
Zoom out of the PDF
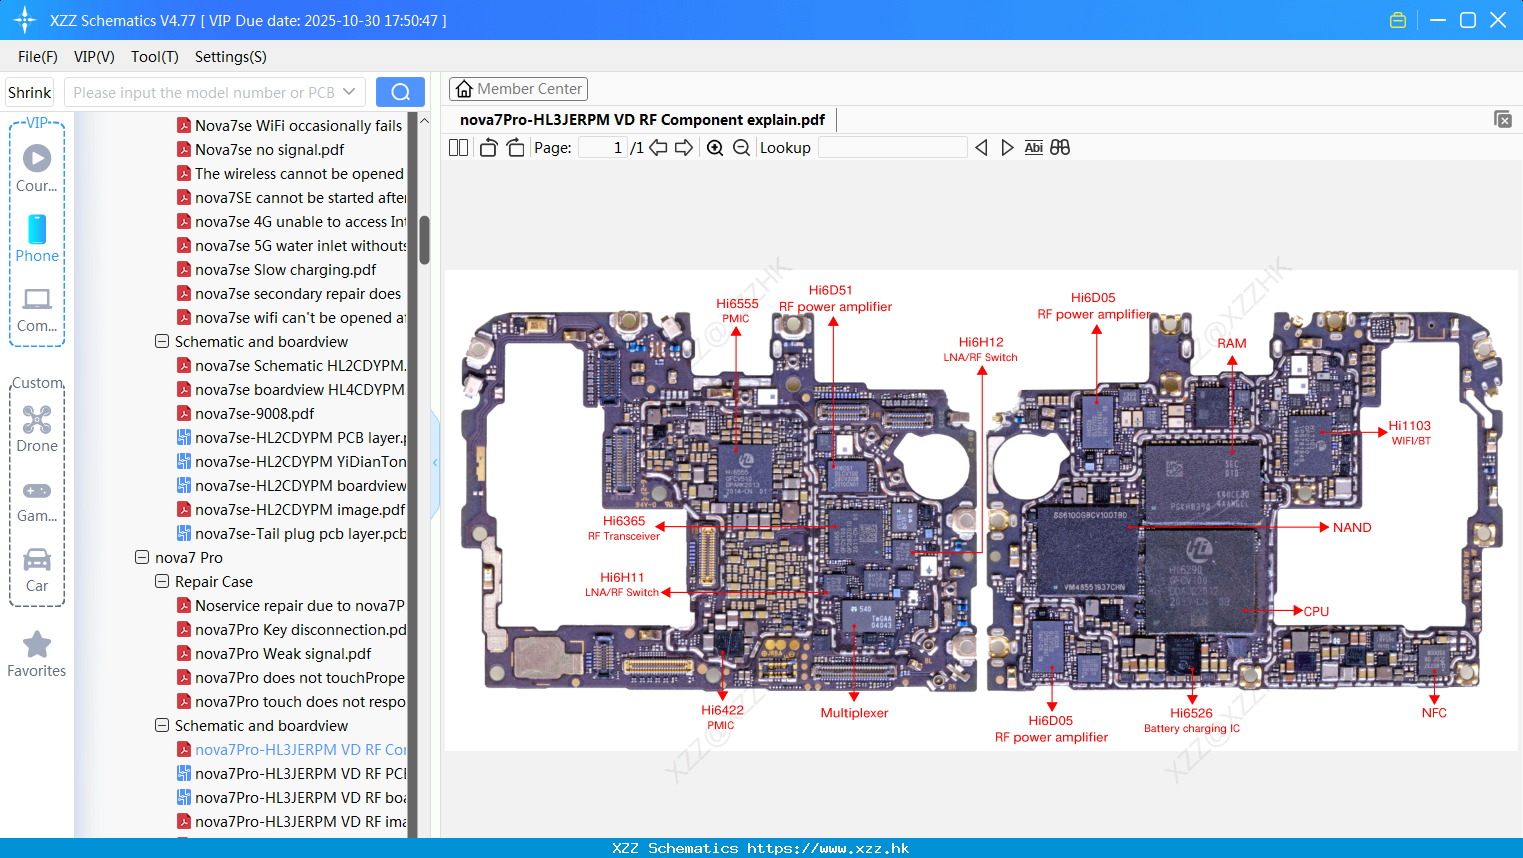741,148
